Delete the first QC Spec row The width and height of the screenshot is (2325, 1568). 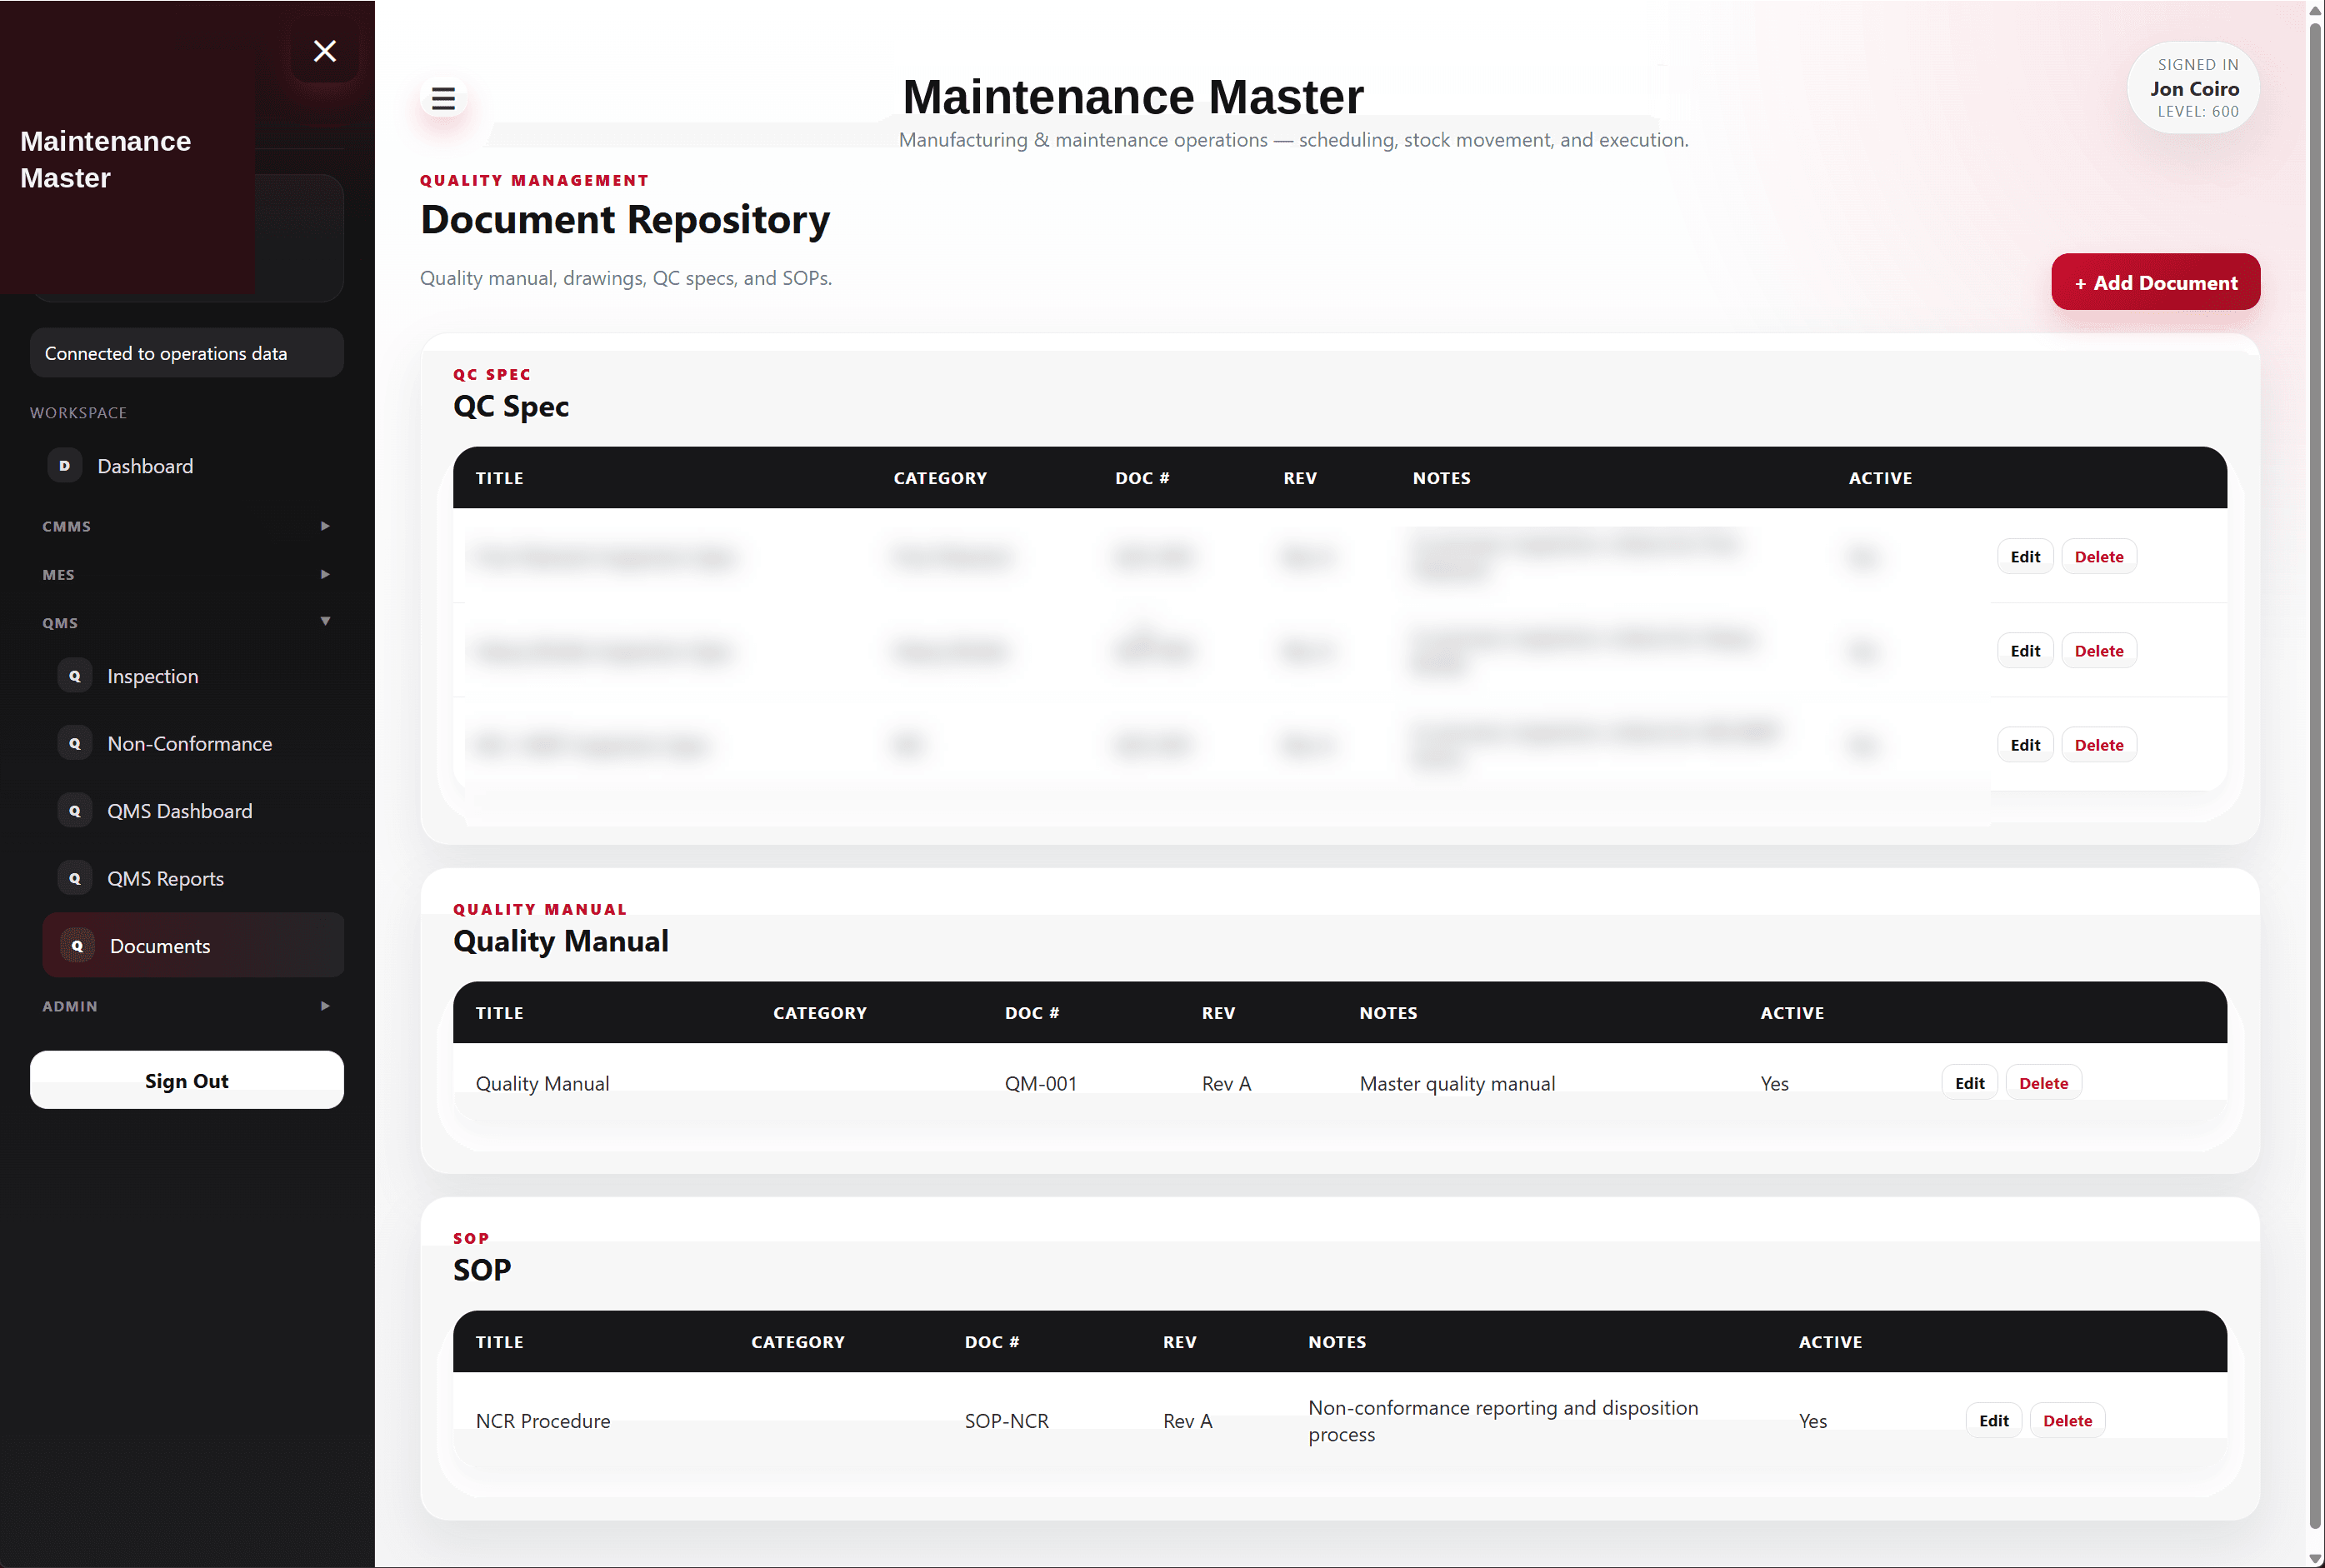click(x=2098, y=557)
